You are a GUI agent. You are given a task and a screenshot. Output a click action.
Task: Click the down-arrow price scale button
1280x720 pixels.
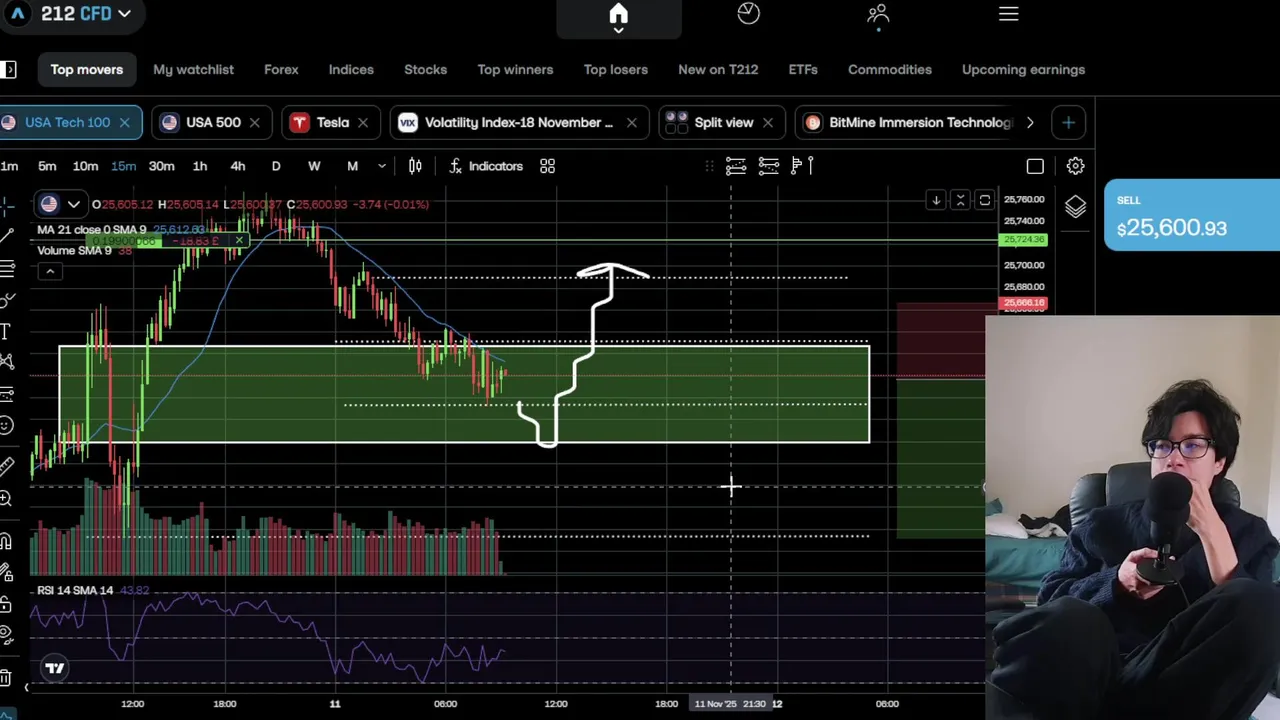point(936,201)
